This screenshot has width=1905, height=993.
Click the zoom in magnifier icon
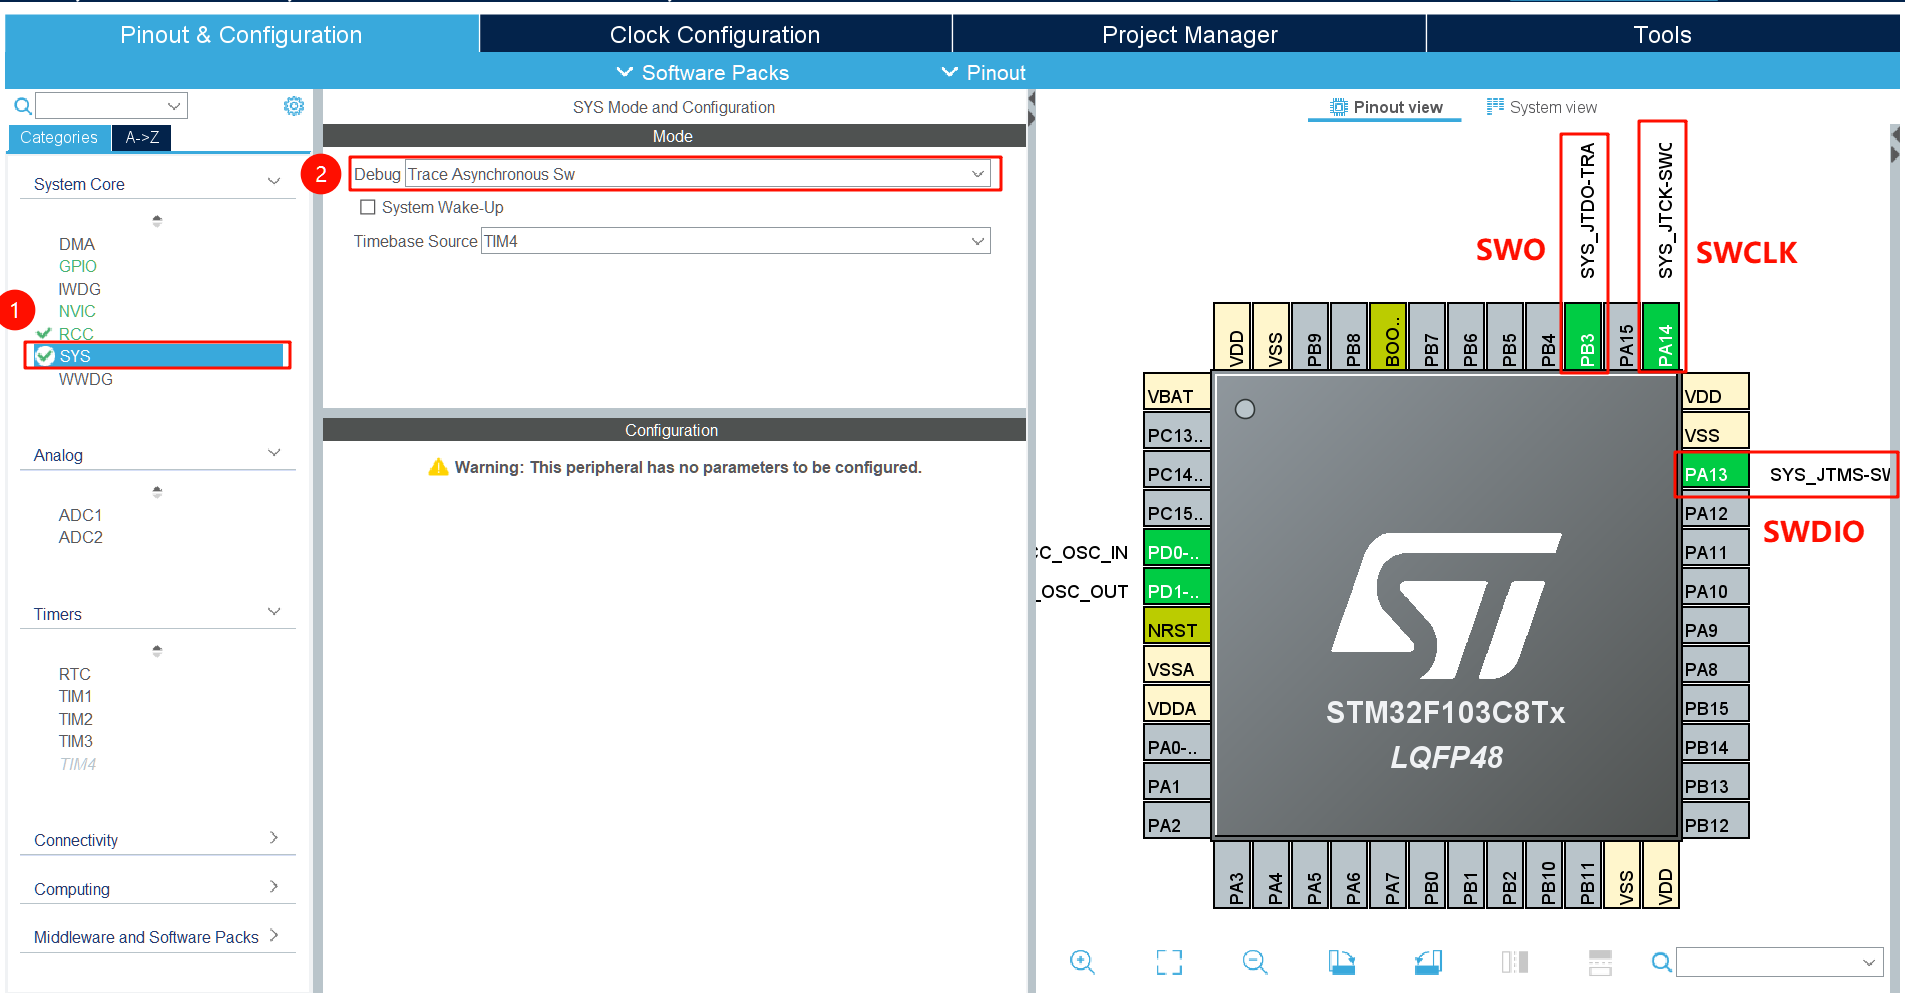1082,962
